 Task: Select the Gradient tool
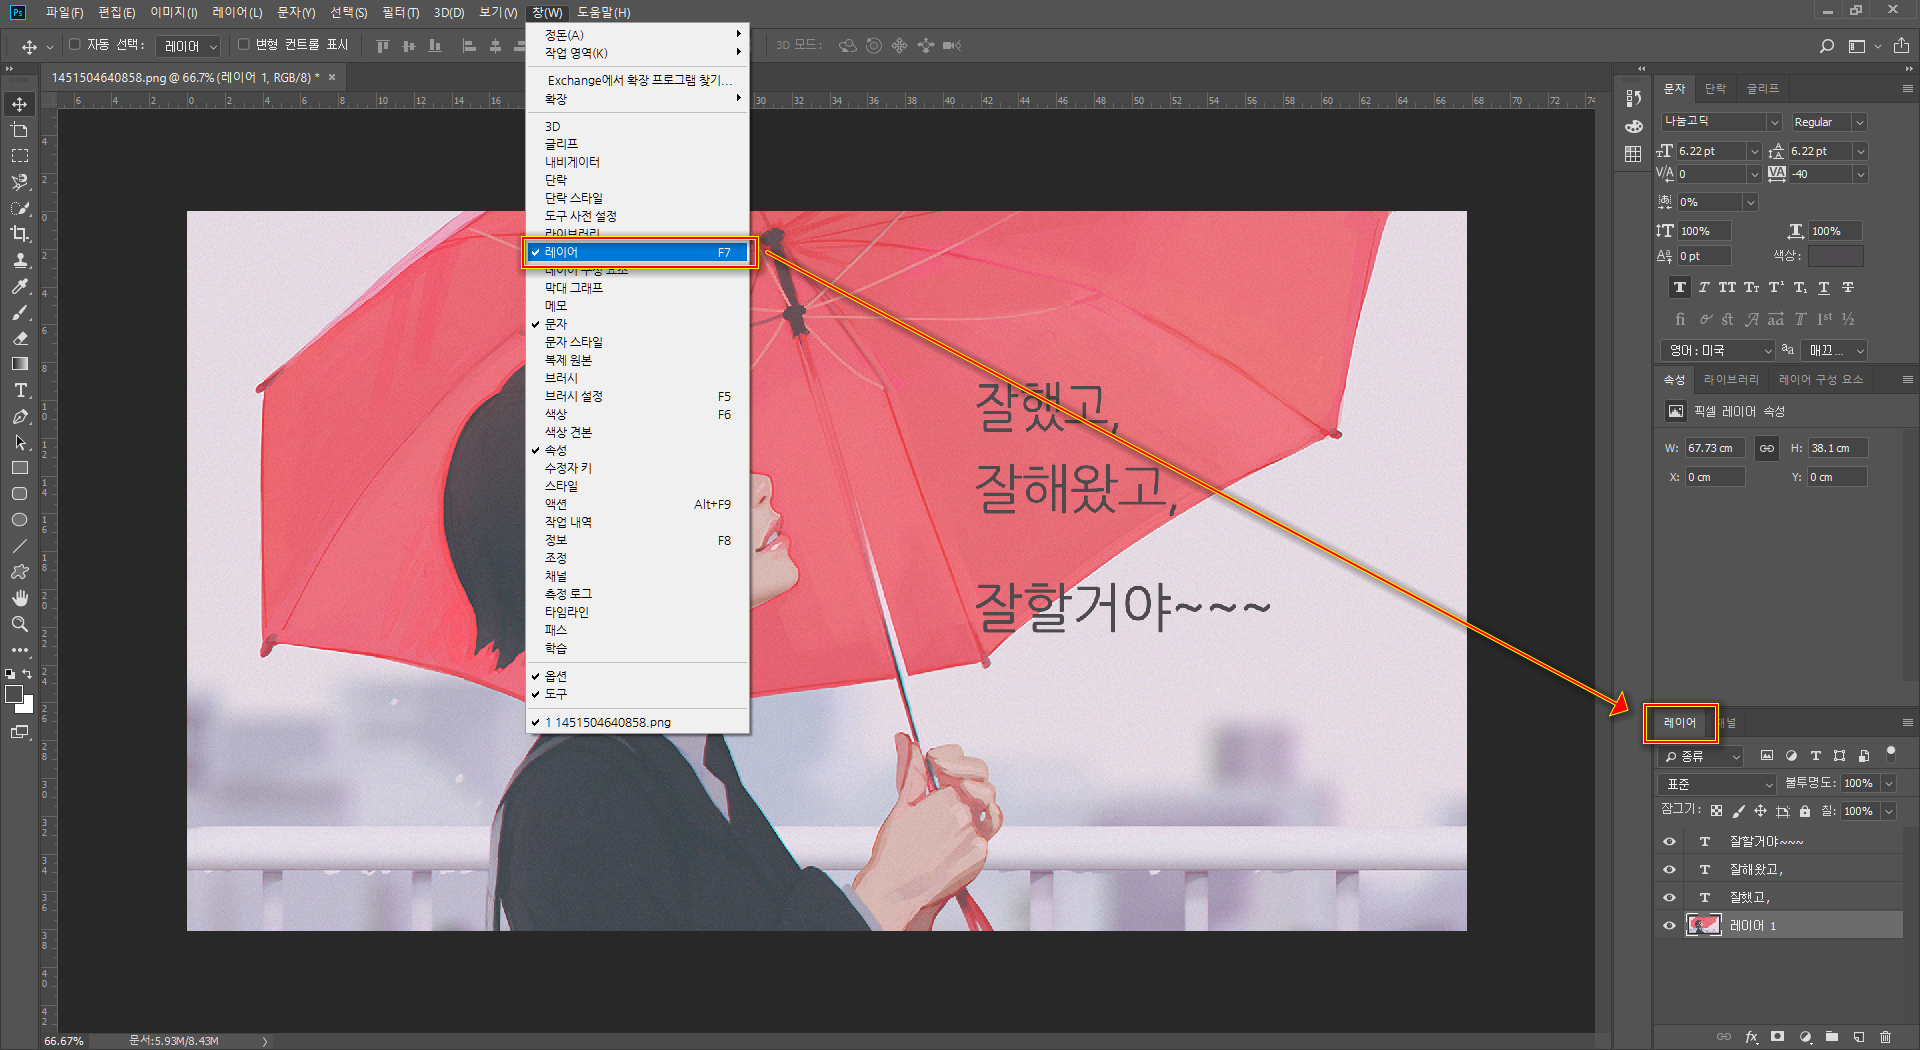pos(19,364)
